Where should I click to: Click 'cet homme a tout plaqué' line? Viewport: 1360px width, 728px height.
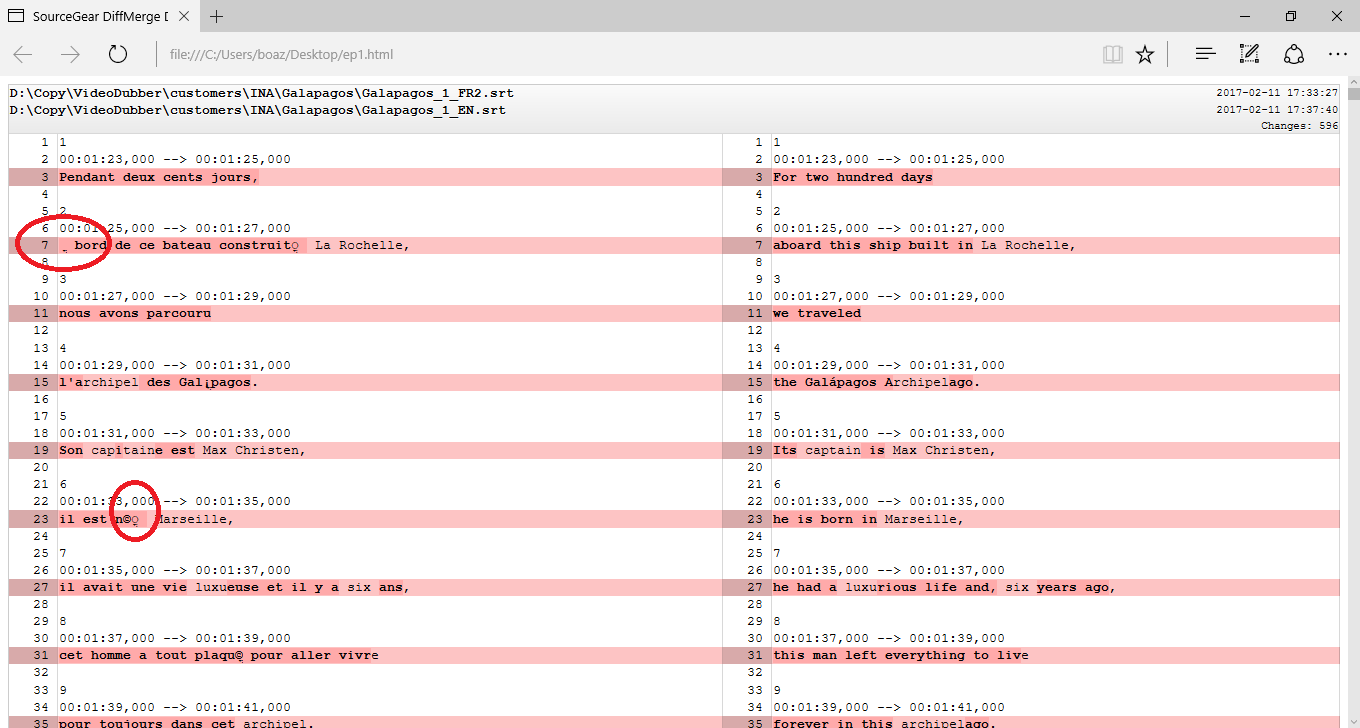pyautogui.click(x=218, y=655)
